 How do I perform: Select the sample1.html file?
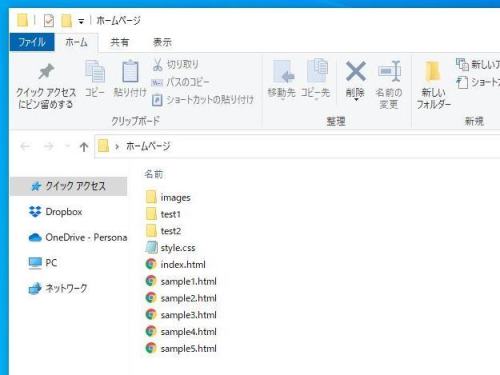tap(181, 281)
